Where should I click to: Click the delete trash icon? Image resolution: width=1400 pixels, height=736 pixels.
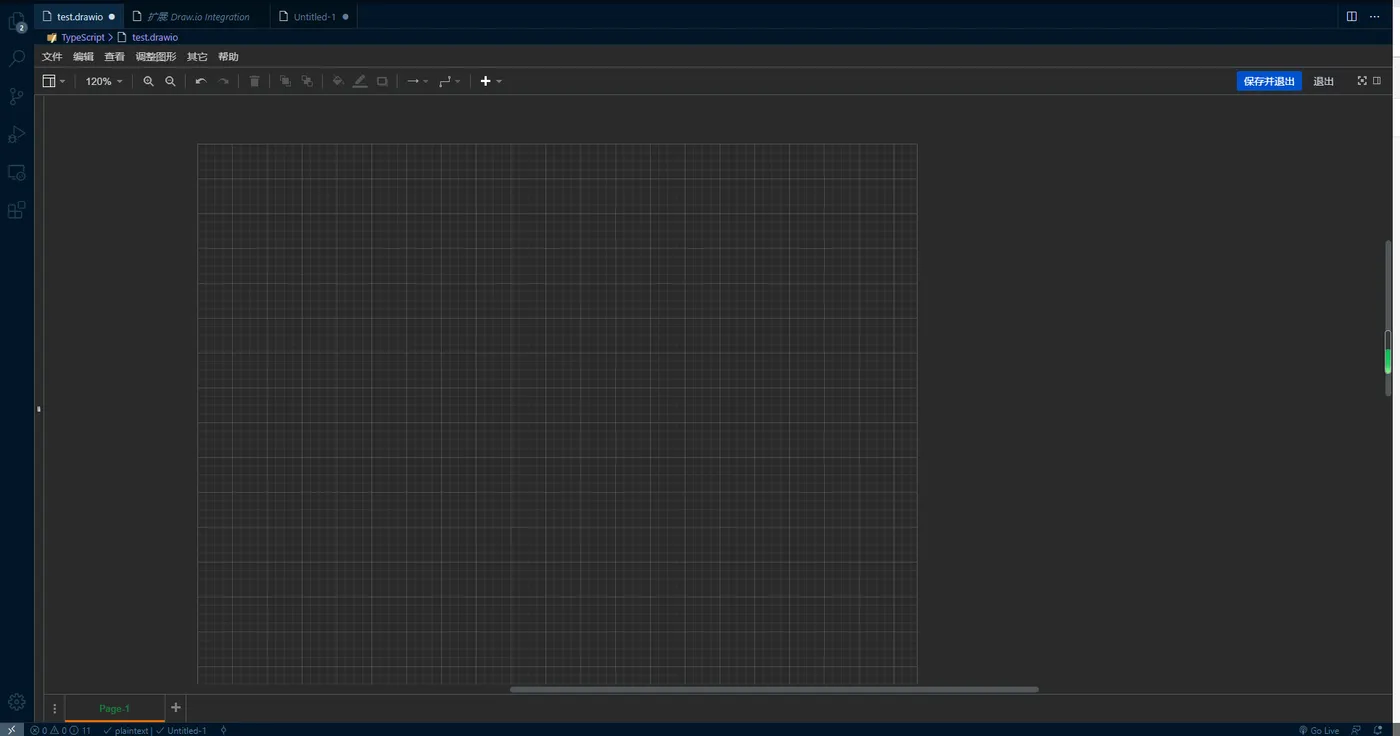254,81
